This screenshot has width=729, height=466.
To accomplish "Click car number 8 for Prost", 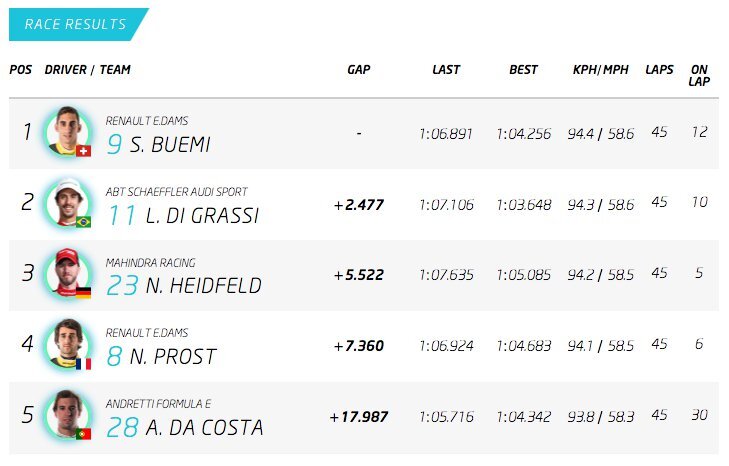I will point(115,357).
